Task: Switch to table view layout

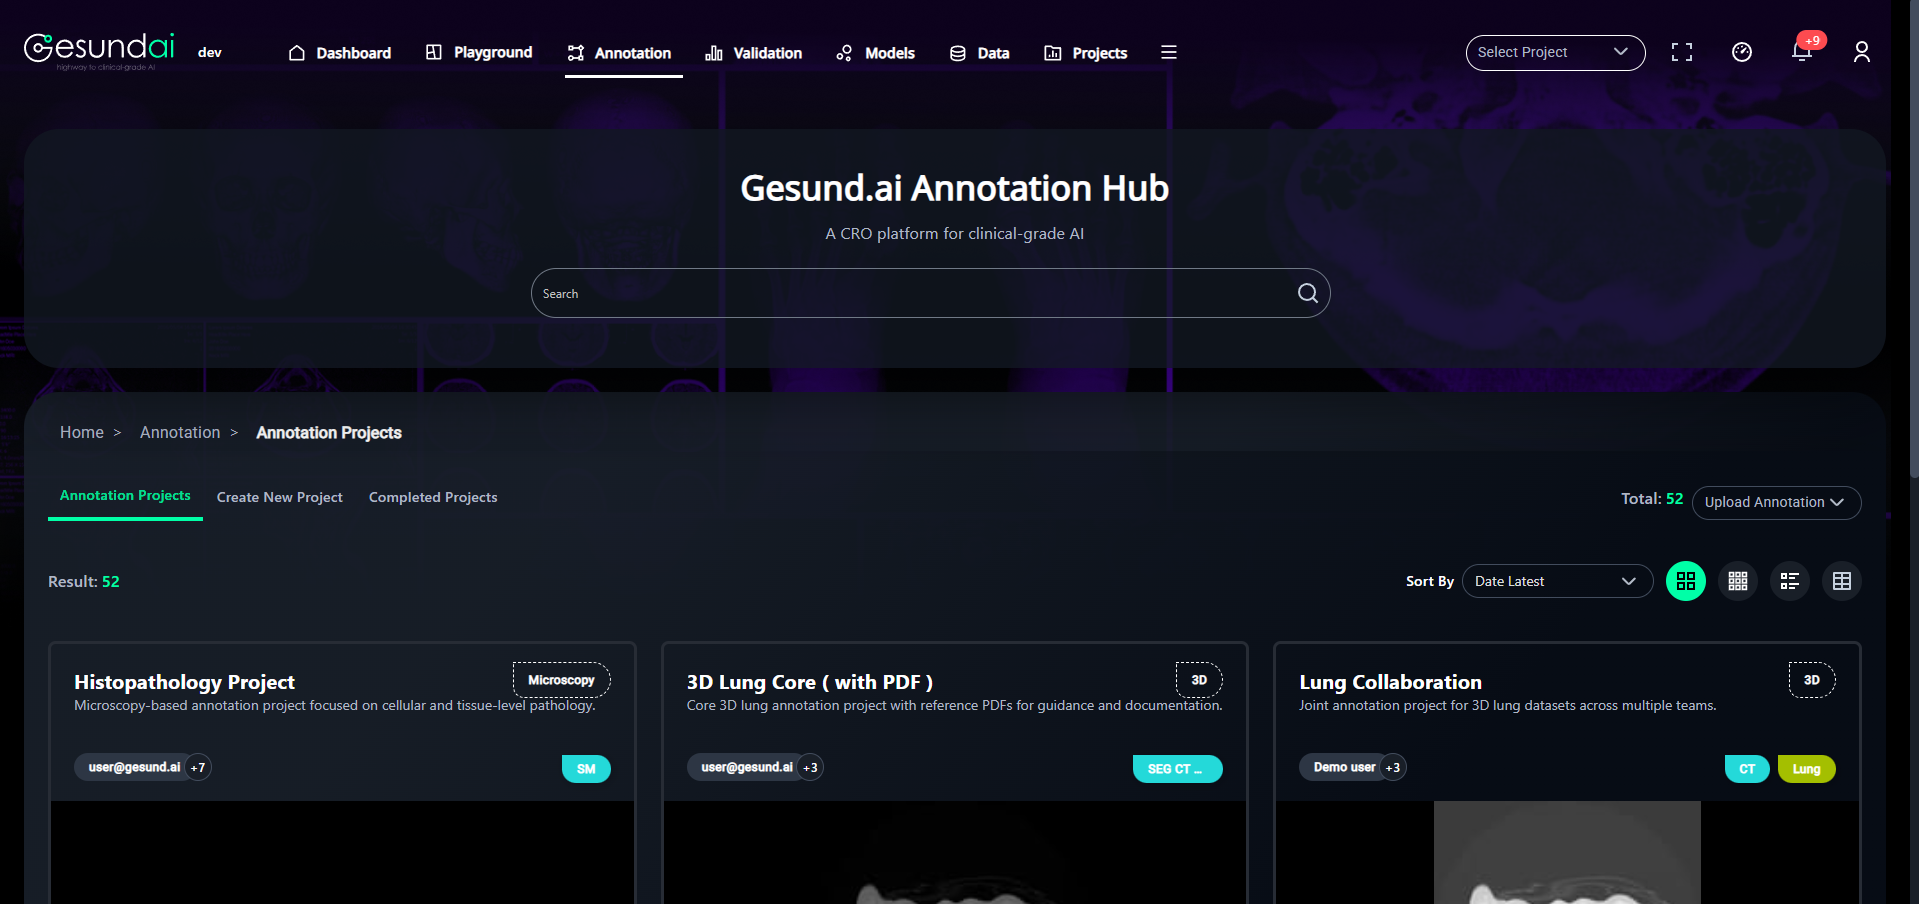Action: [1842, 581]
